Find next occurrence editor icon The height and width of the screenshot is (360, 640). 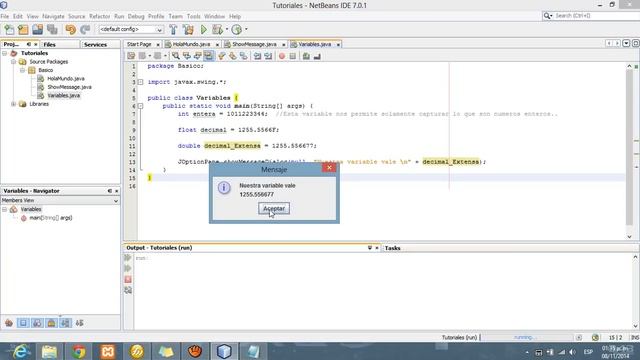tap(198, 56)
